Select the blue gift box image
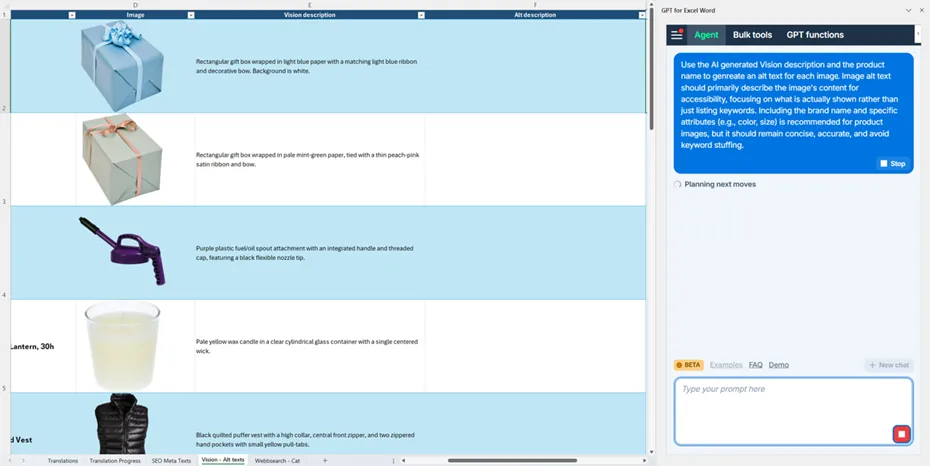Viewport: 930px width, 466px height. [122, 66]
